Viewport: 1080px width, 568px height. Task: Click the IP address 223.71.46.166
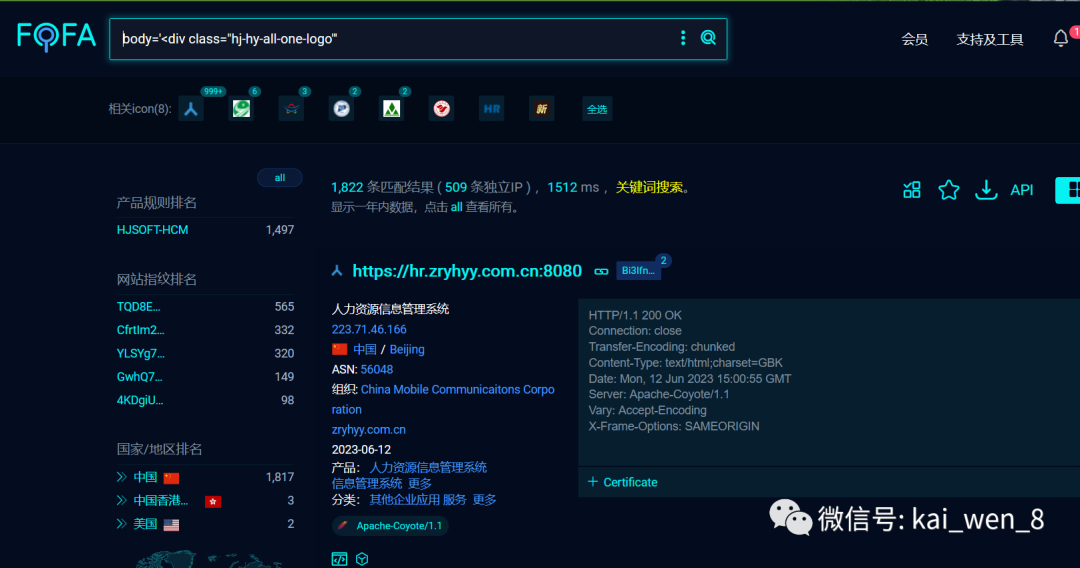369,329
